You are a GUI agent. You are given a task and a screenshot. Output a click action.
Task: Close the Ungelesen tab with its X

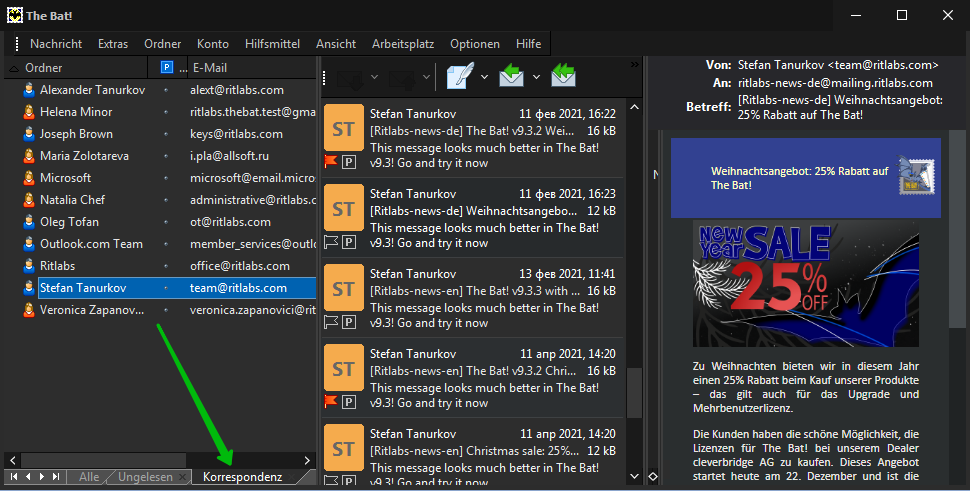182,477
